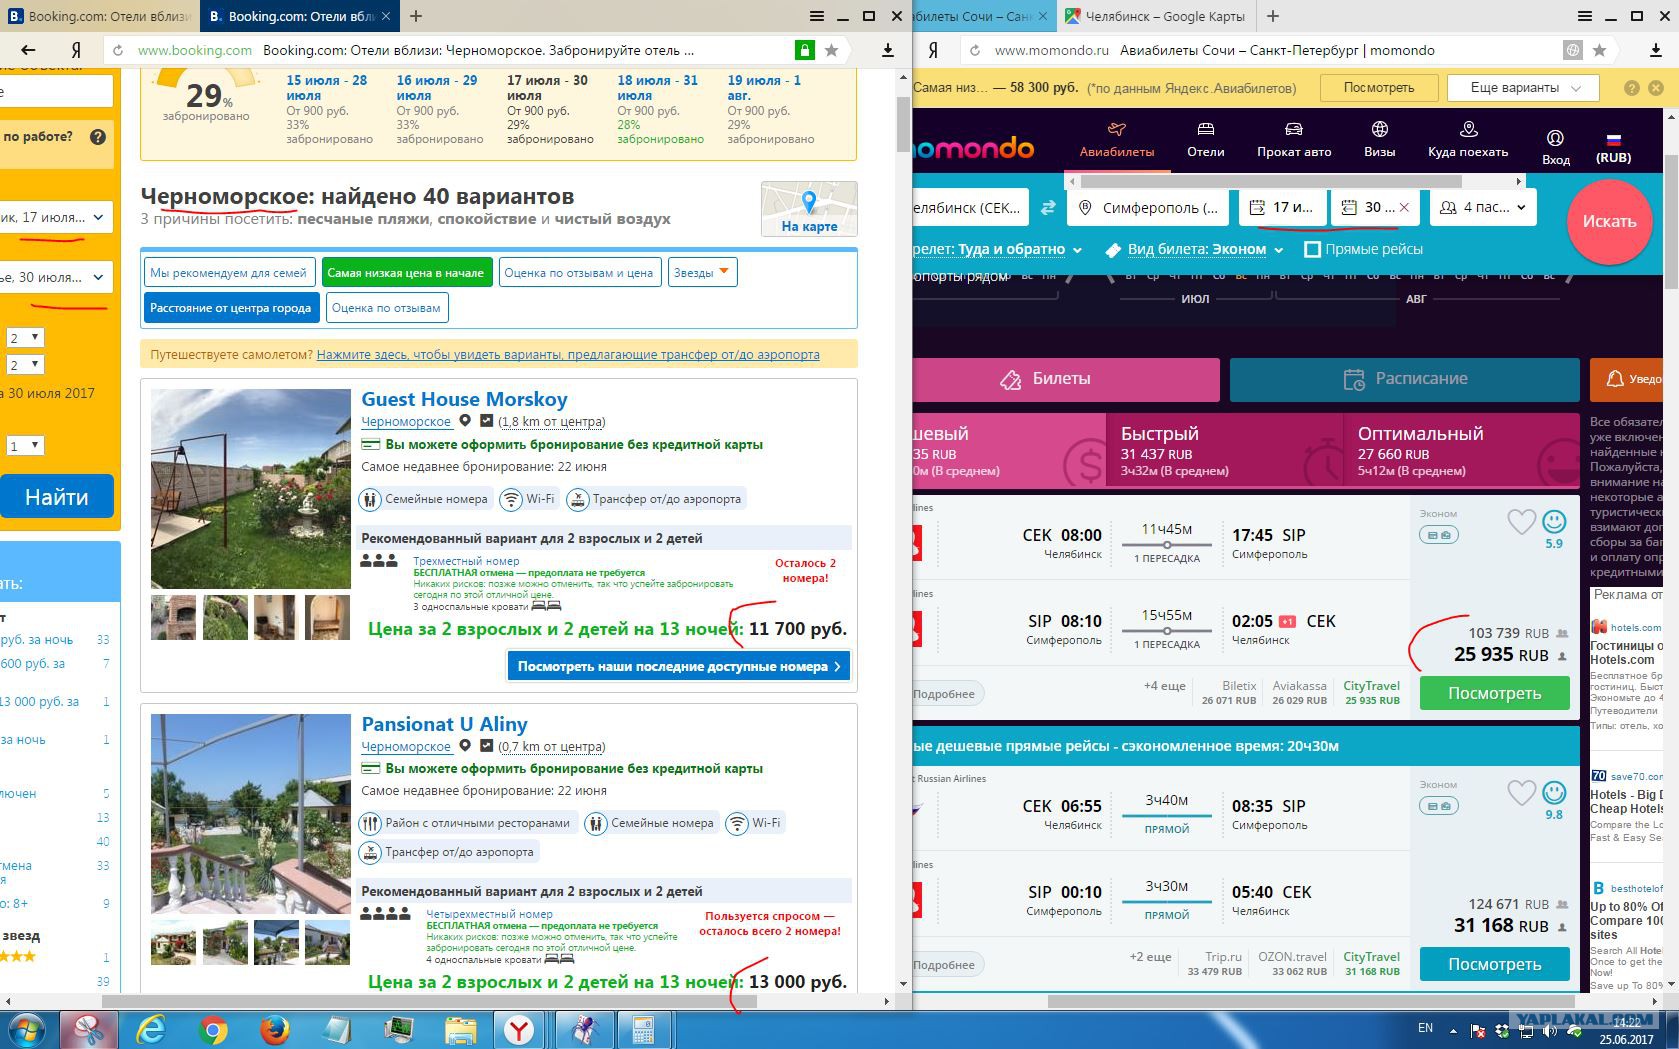The image size is (1679, 1049).
Task: Click the Booking page vertical scrollbar
Action: click(x=903, y=125)
